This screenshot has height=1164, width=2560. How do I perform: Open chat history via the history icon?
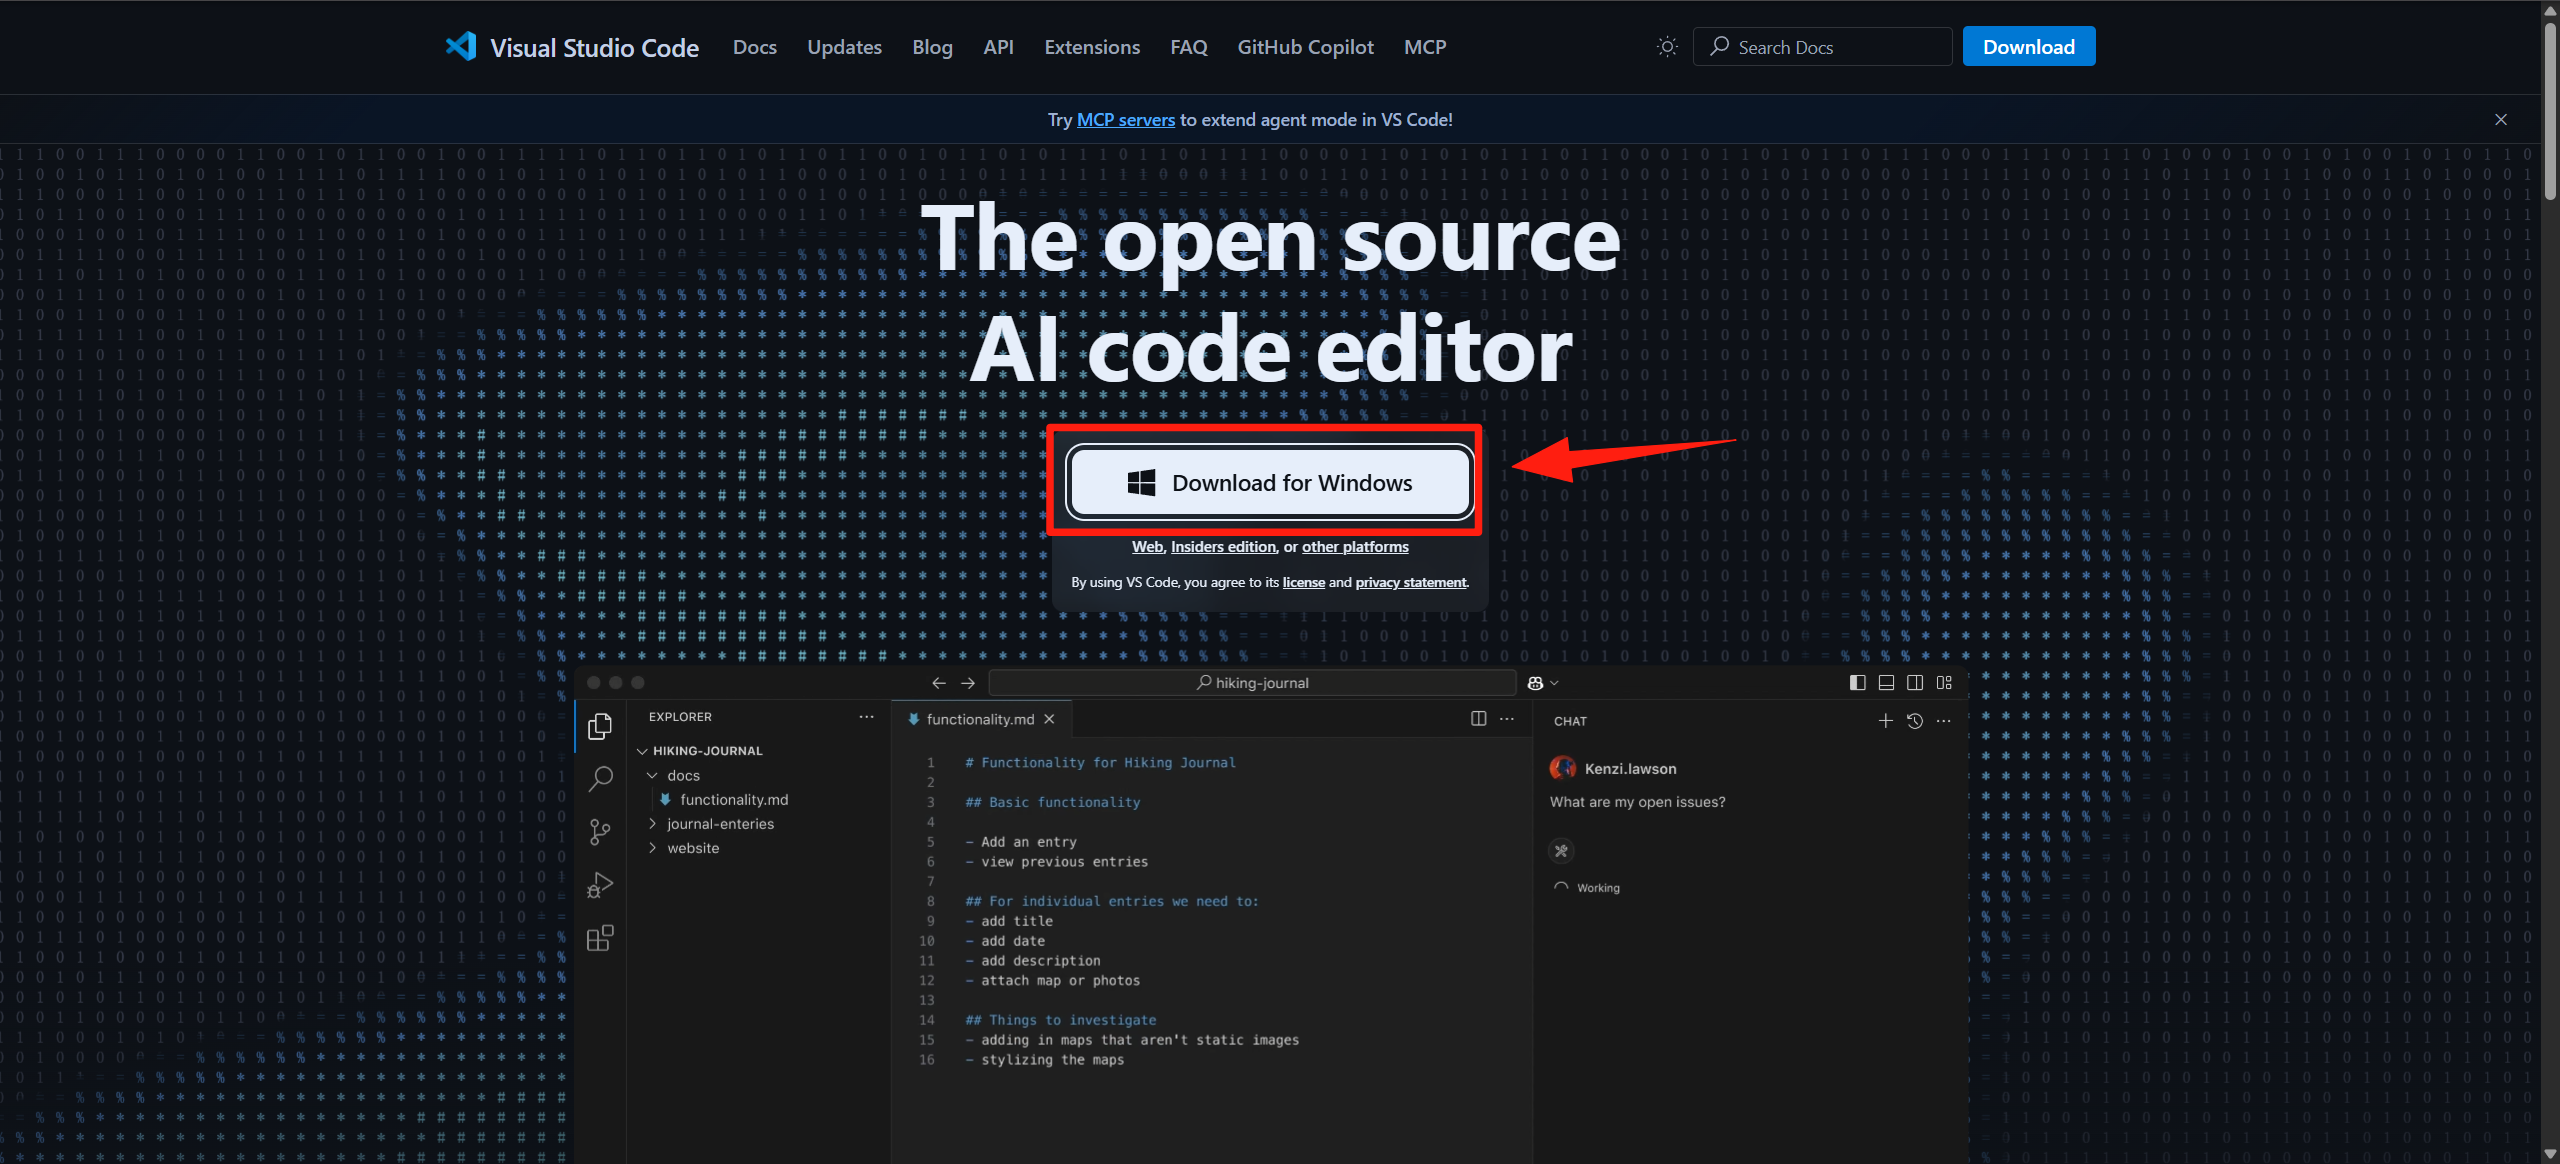1915,720
